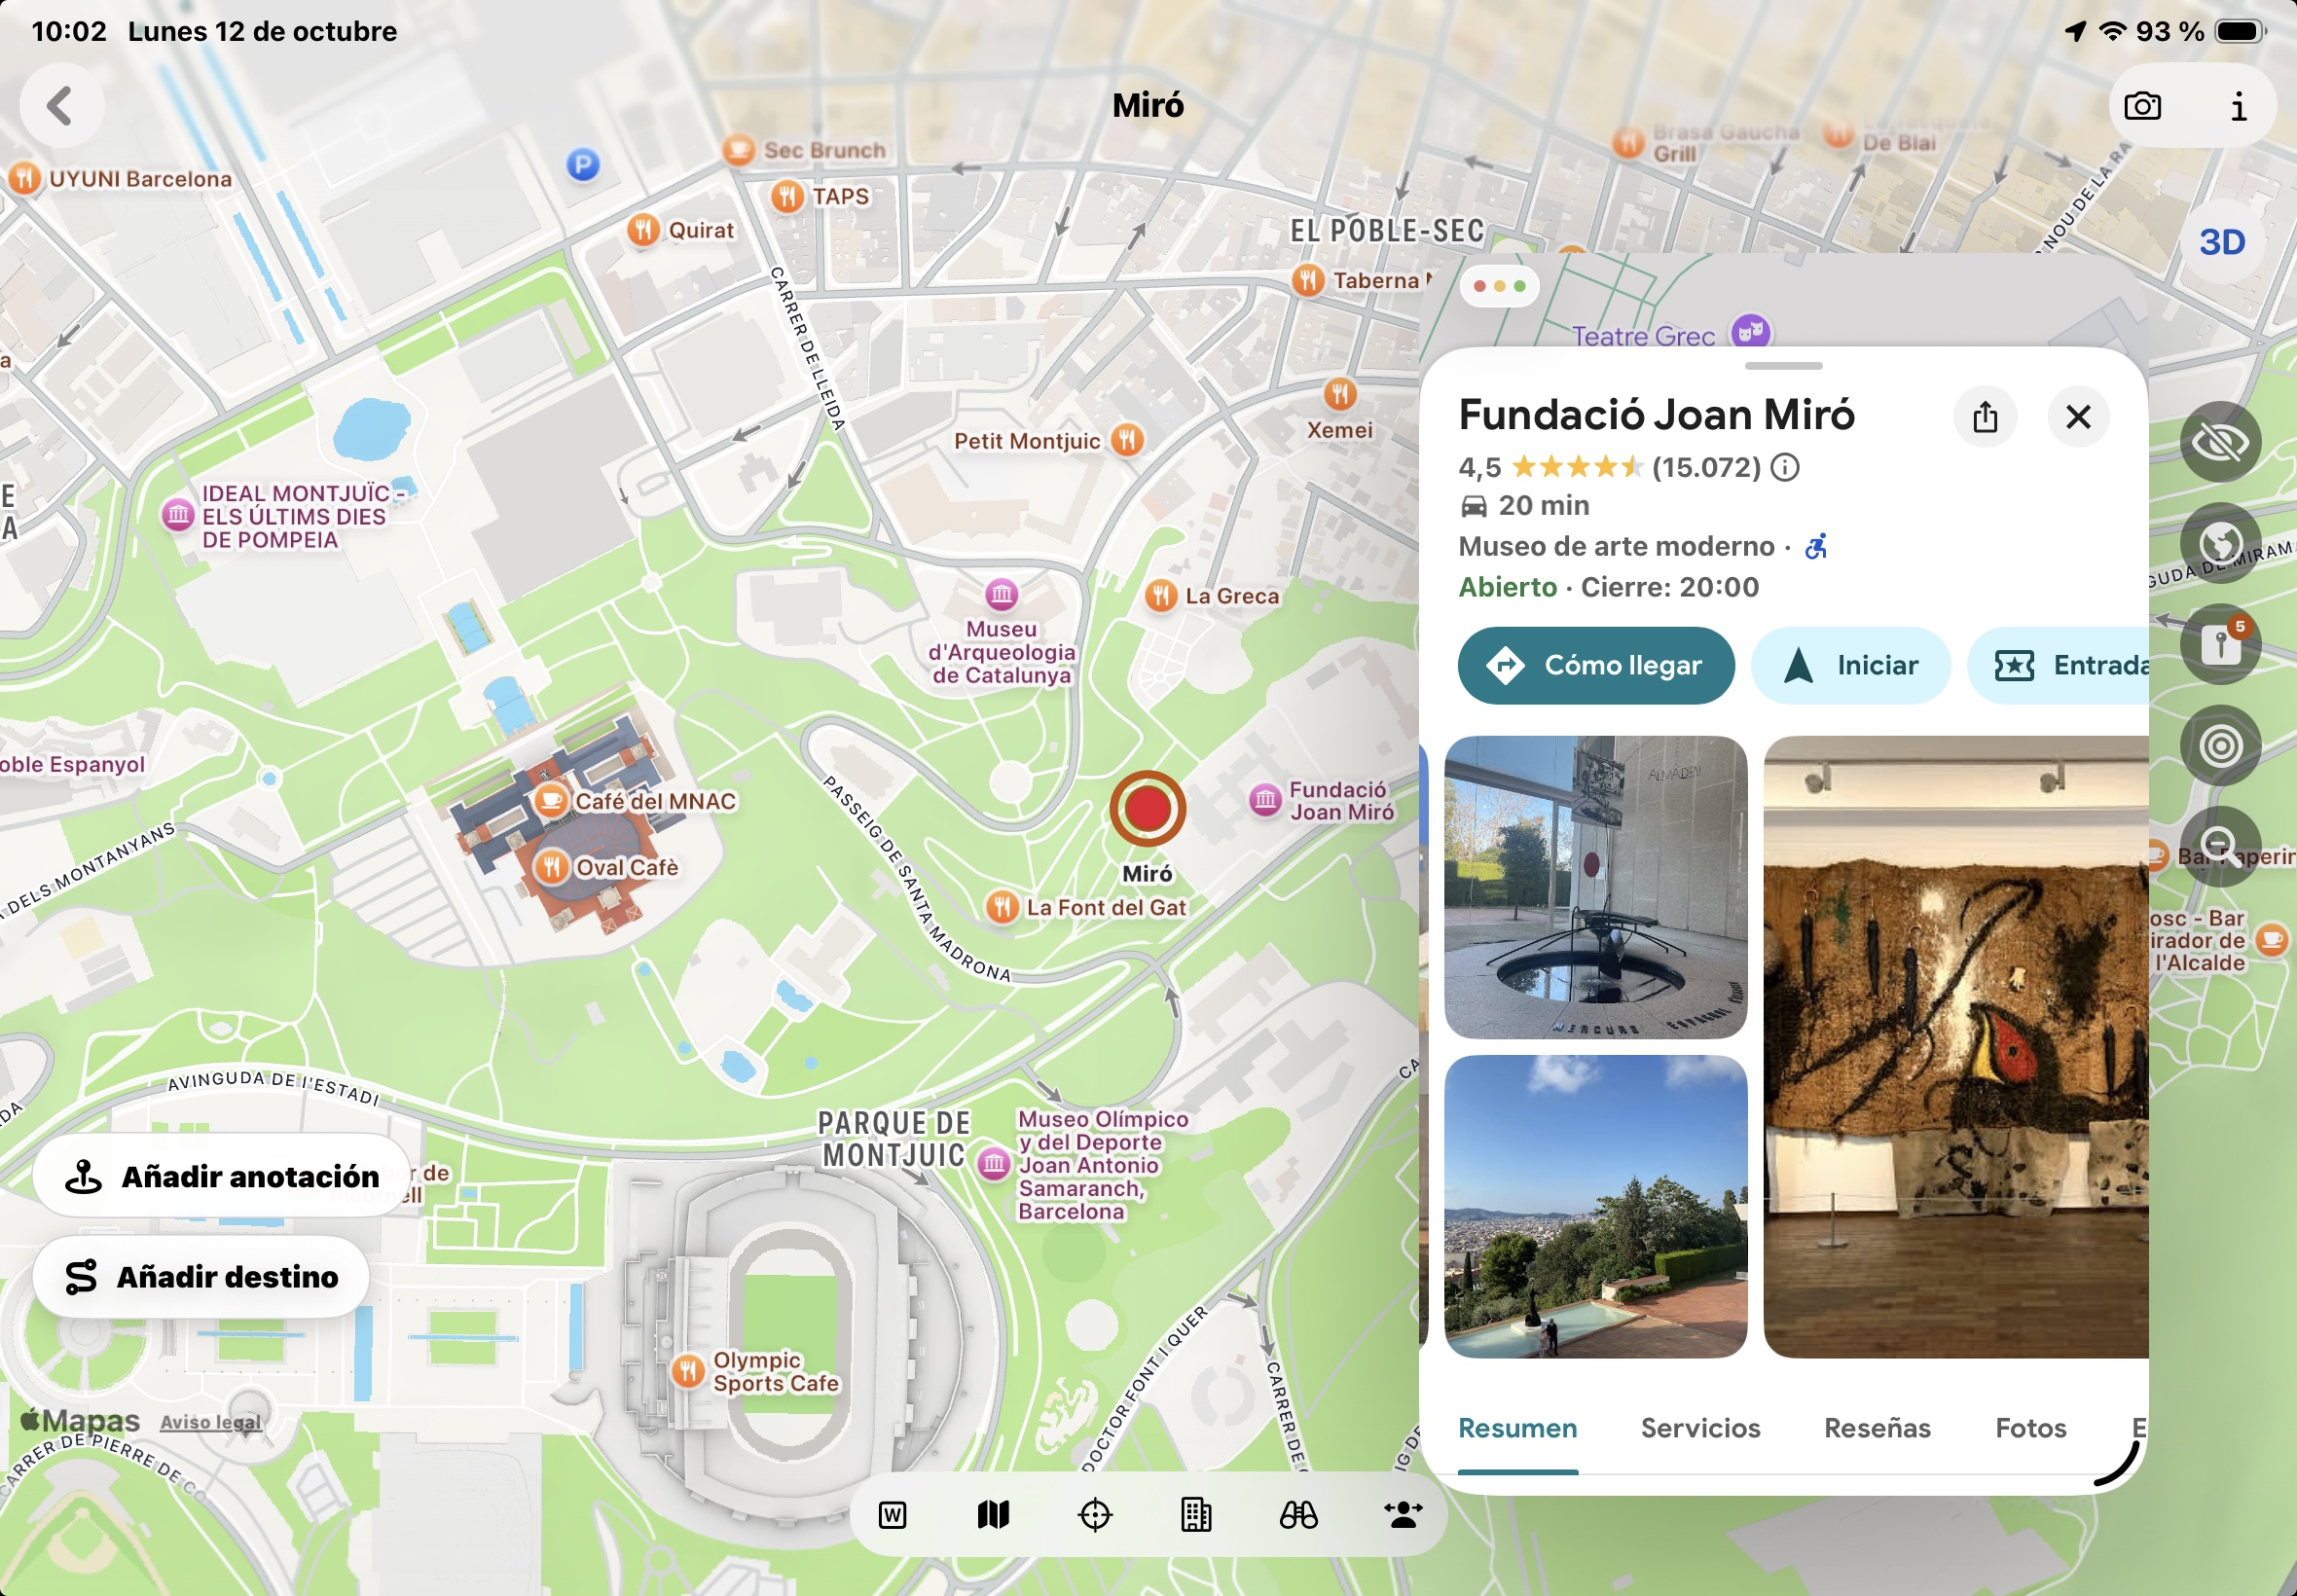Open the Servicios tab
The width and height of the screenshot is (2297, 1596).
(1700, 1428)
